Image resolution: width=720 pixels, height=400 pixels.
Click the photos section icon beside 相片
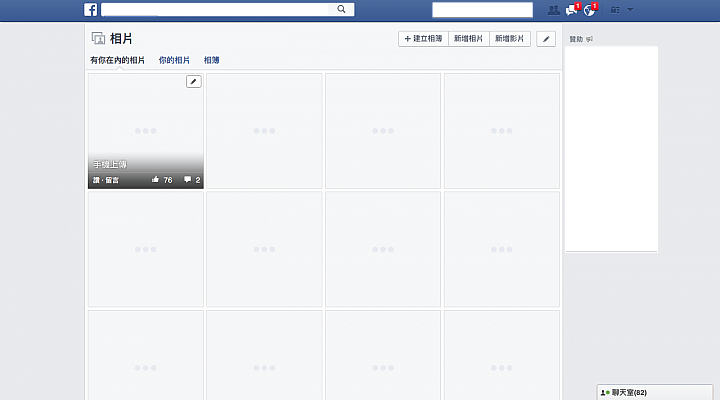pyautogui.click(x=98, y=39)
